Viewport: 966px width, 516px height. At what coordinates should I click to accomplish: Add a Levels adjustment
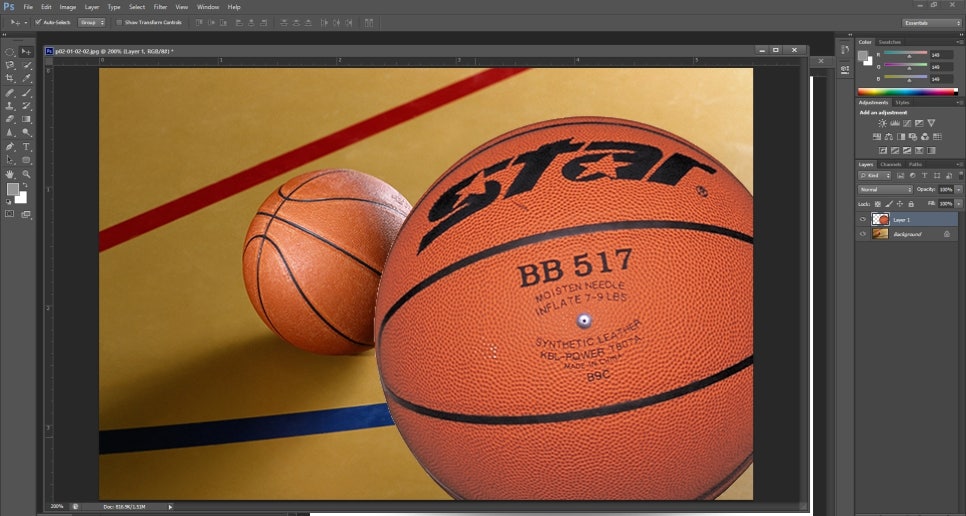tap(895, 123)
